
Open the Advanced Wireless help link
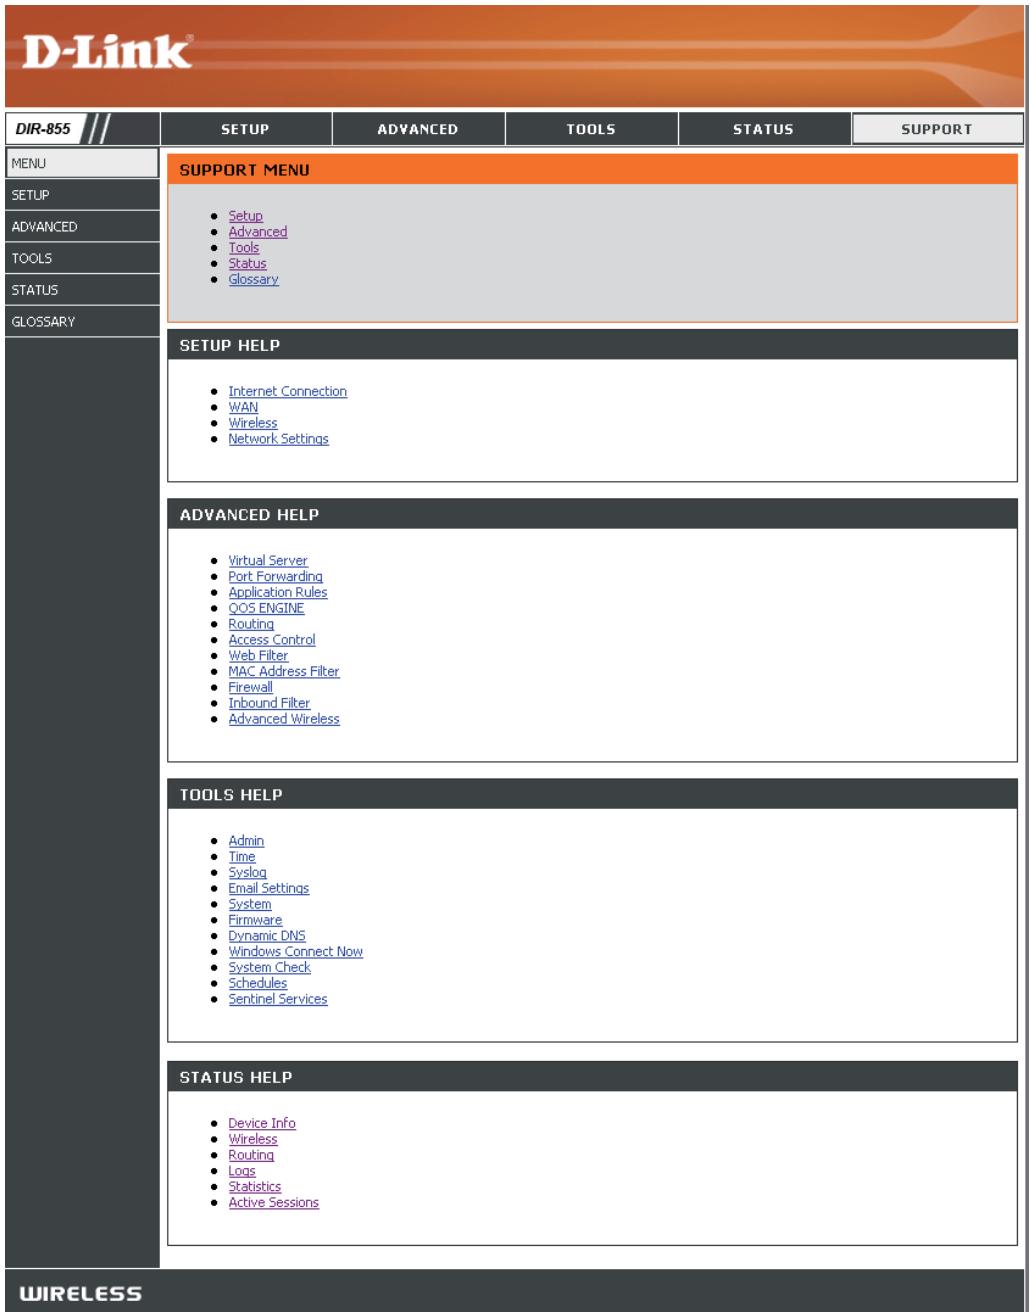[x=284, y=720]
